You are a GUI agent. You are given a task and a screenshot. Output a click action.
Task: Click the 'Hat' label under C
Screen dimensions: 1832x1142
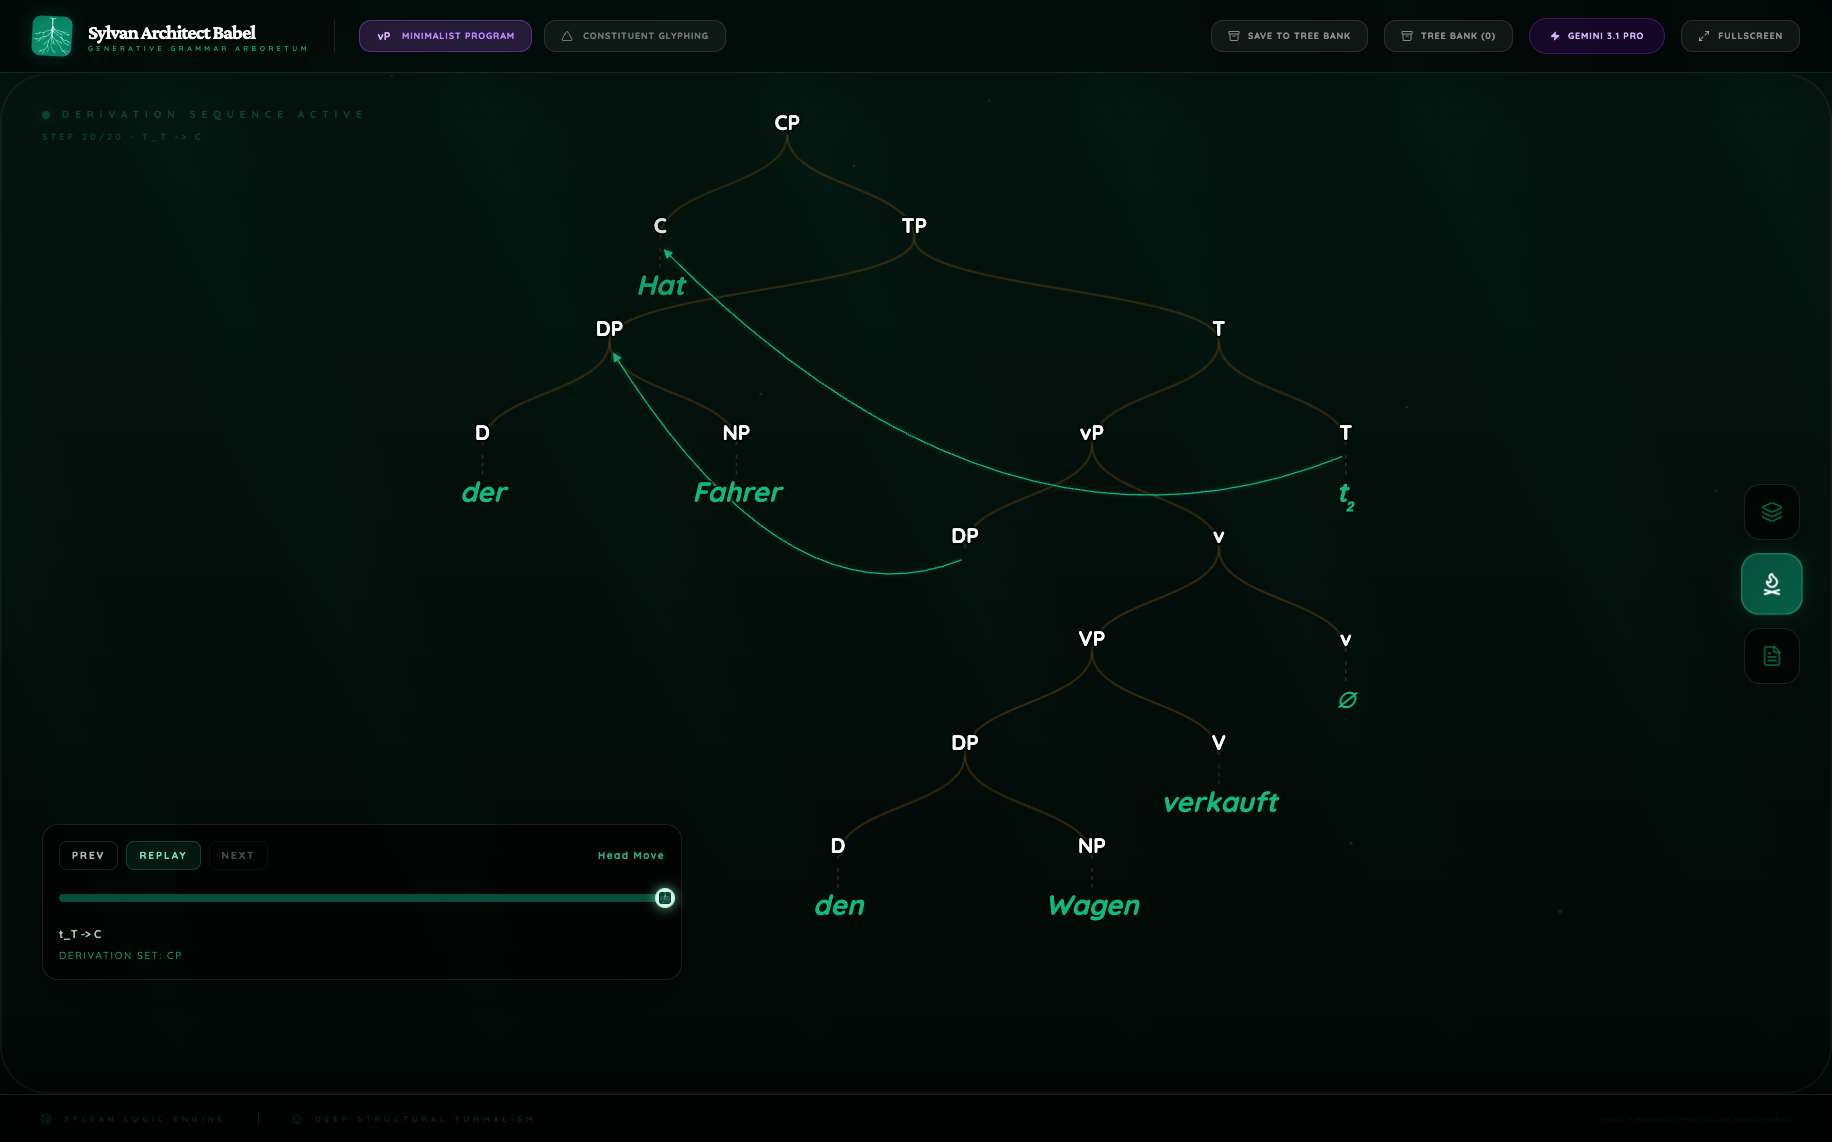click(x=662, y=286)
